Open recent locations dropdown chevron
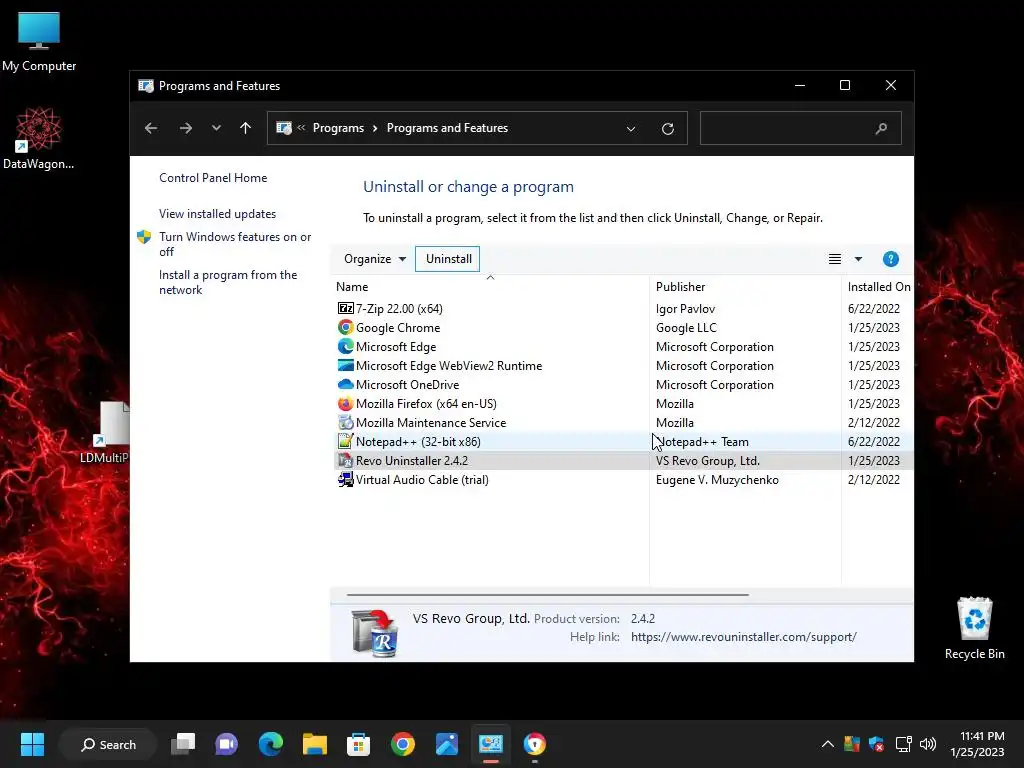 tap(216, 128)
